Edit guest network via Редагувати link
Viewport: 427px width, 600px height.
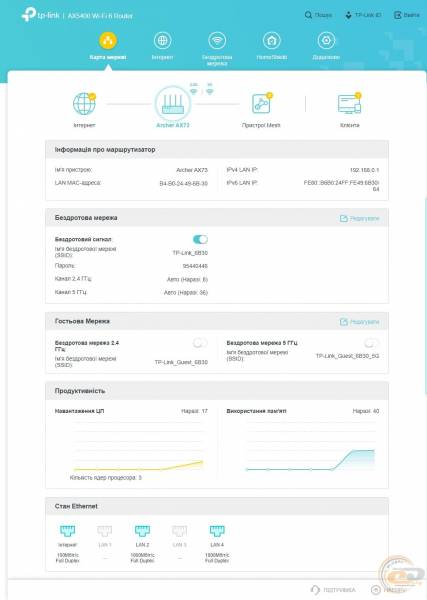coord(359,322)
